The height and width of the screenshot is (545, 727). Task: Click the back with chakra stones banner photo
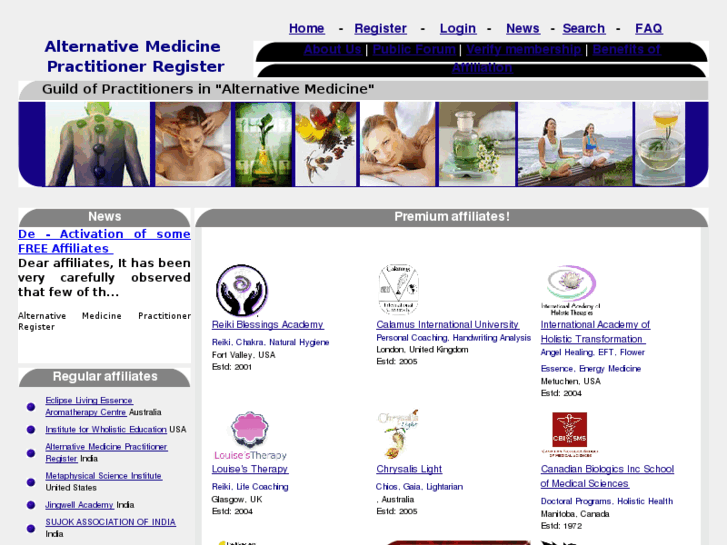pyautogui.click(x=97, y=144)
